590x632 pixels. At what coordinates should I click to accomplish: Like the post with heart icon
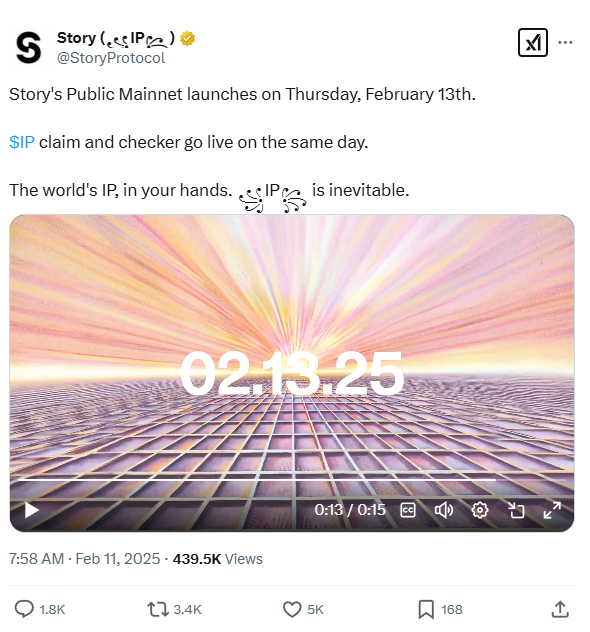point(292,609)
